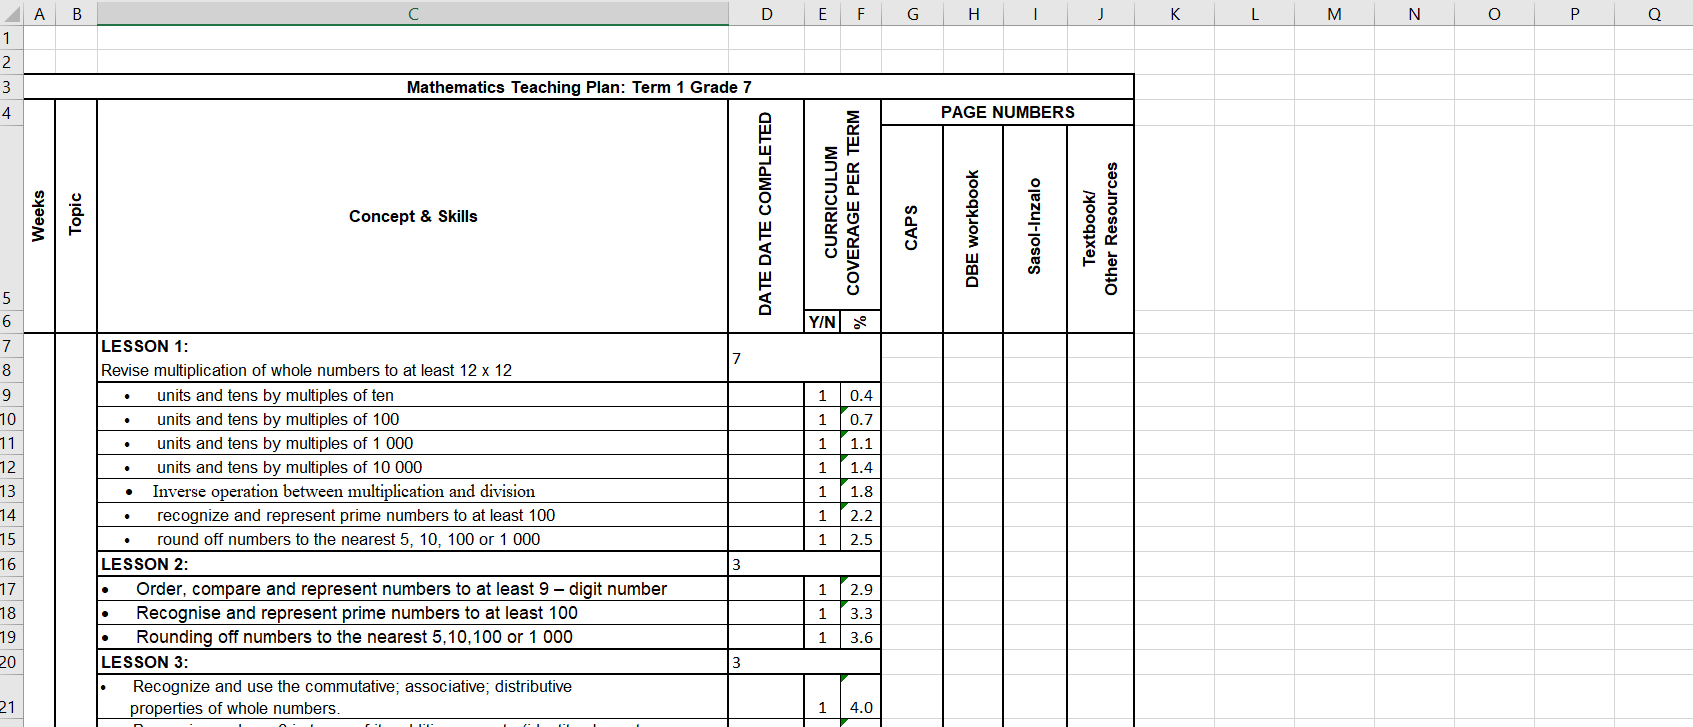Select row 5 header
Image resolution: width=1693 pixels, height=727 pixels.
pyautogui.click(x=11, y=217)
